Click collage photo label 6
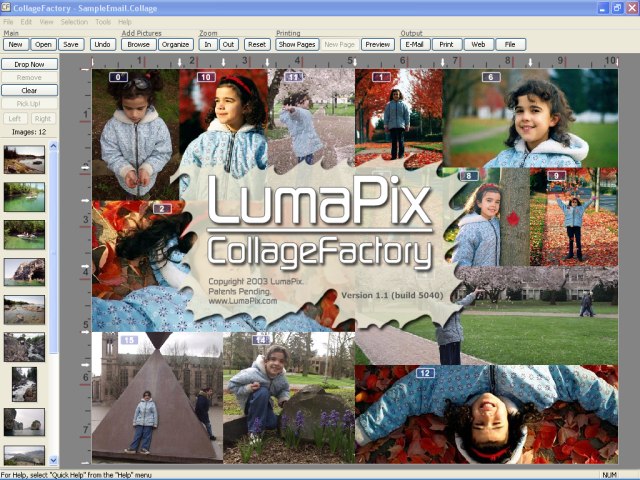The image size is (640, 480). 491,77
